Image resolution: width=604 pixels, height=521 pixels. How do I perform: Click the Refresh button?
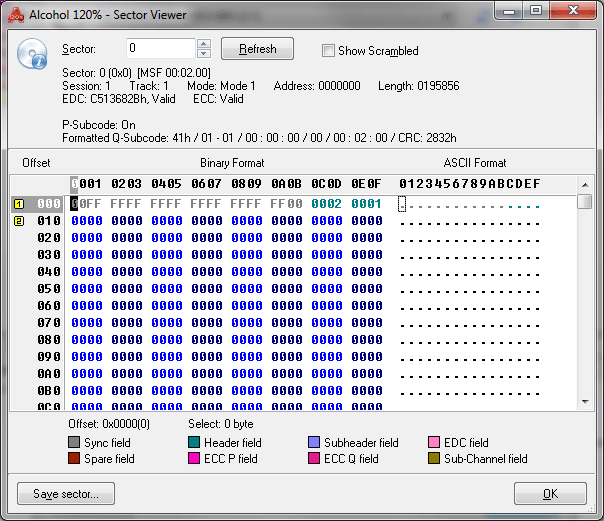click(257, 49)
